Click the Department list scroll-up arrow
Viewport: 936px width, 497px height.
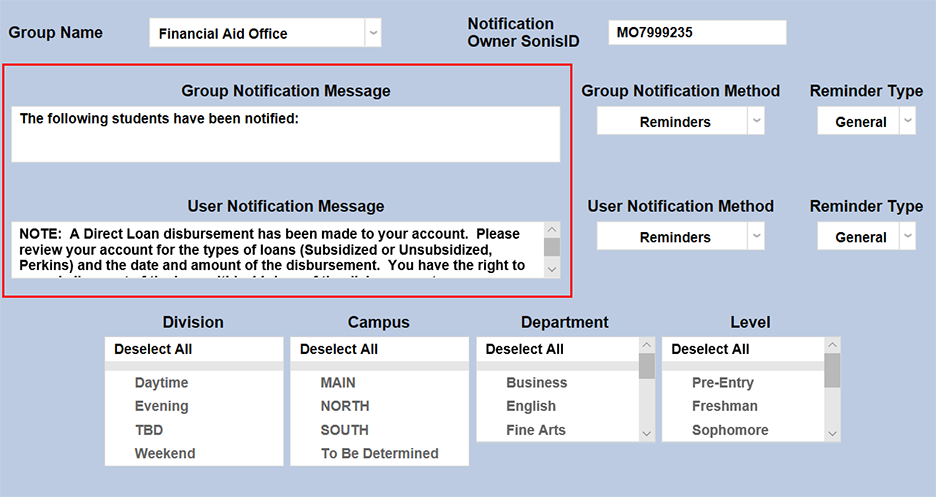click(646, 345)
